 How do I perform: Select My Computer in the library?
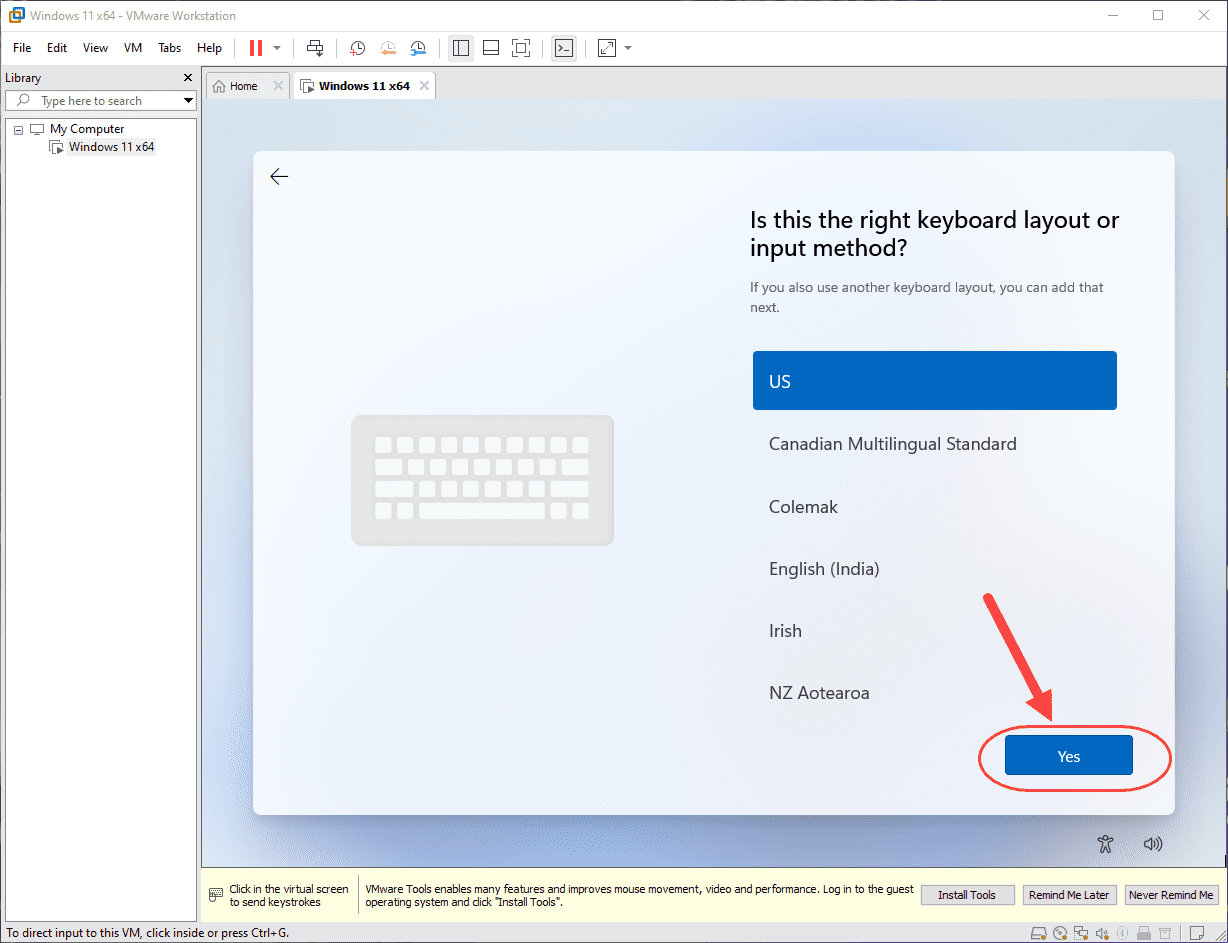87,129
